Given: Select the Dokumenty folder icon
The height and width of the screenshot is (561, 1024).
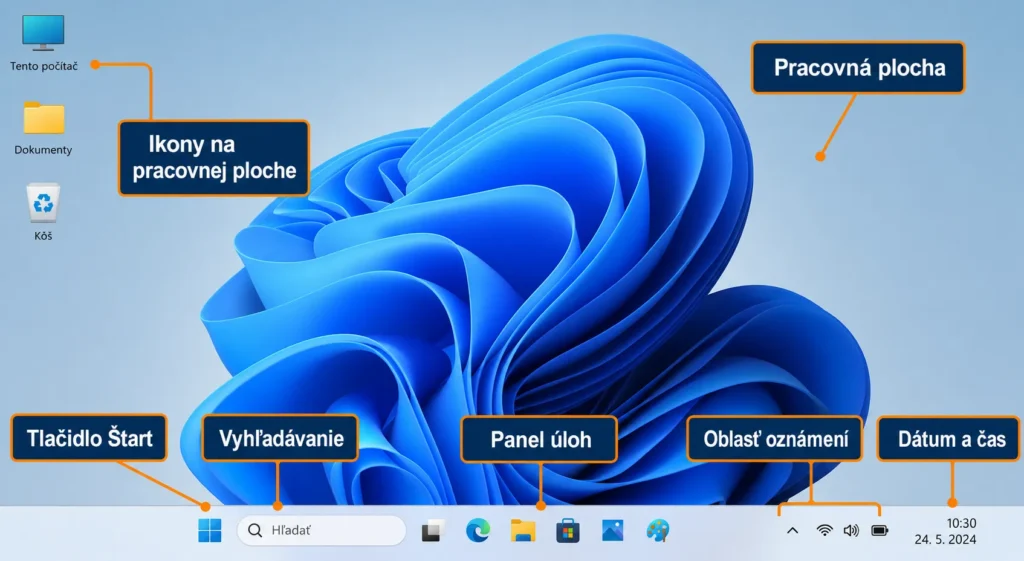Looking at the screenshot, I should 44,118.
